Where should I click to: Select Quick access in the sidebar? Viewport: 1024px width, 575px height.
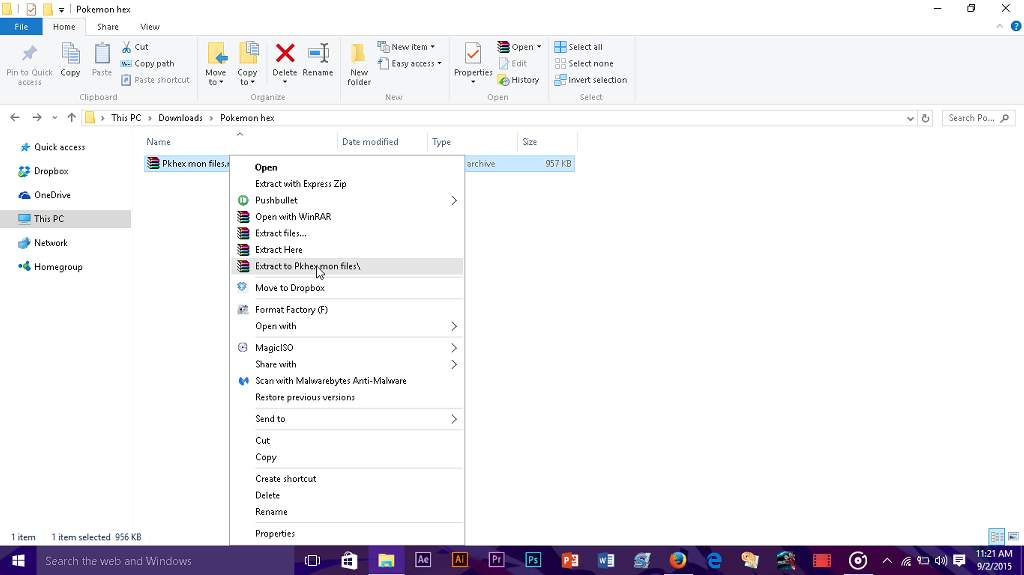(x=59, y=147)
